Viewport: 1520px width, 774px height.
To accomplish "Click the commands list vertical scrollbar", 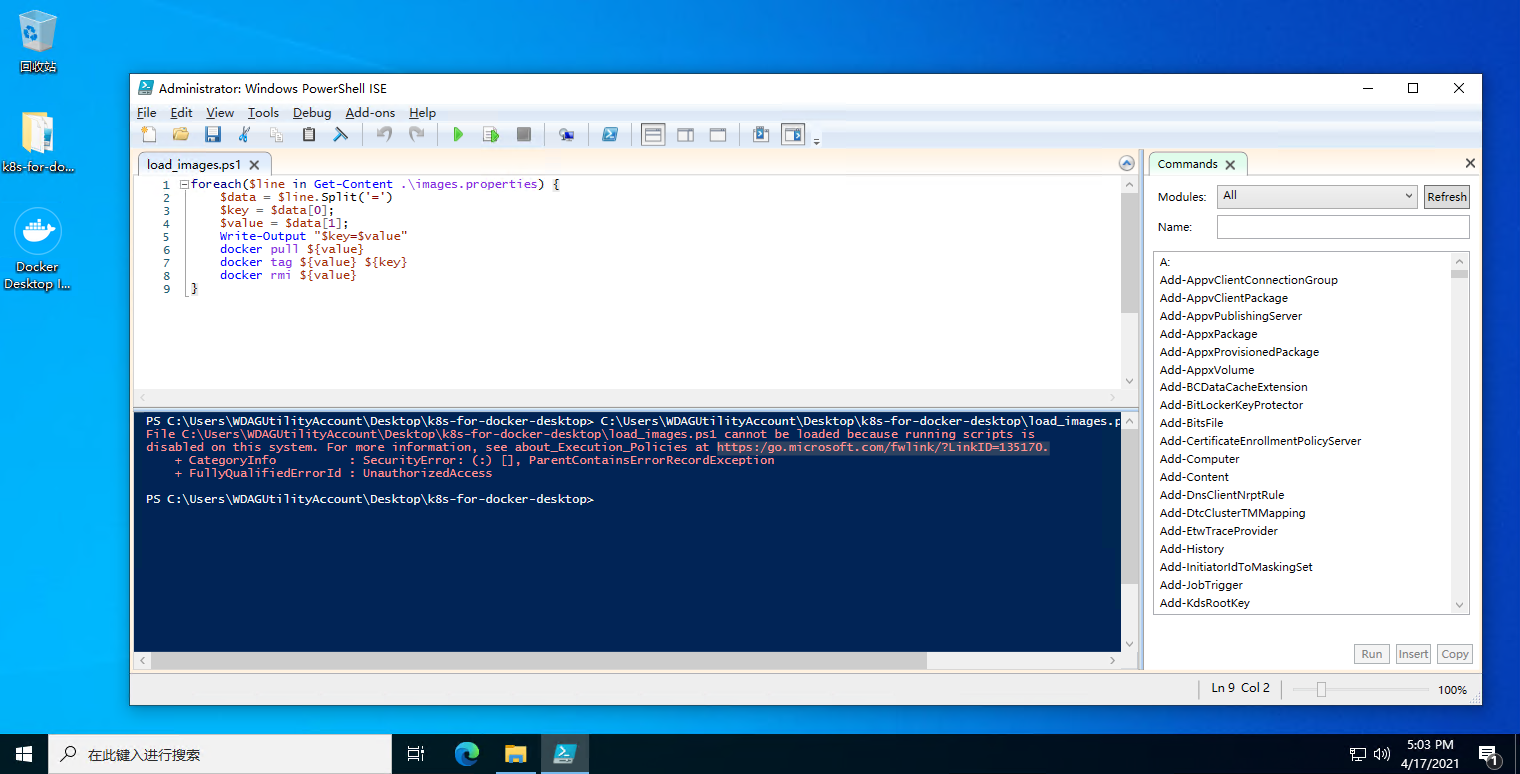I will pos(1460,433).
